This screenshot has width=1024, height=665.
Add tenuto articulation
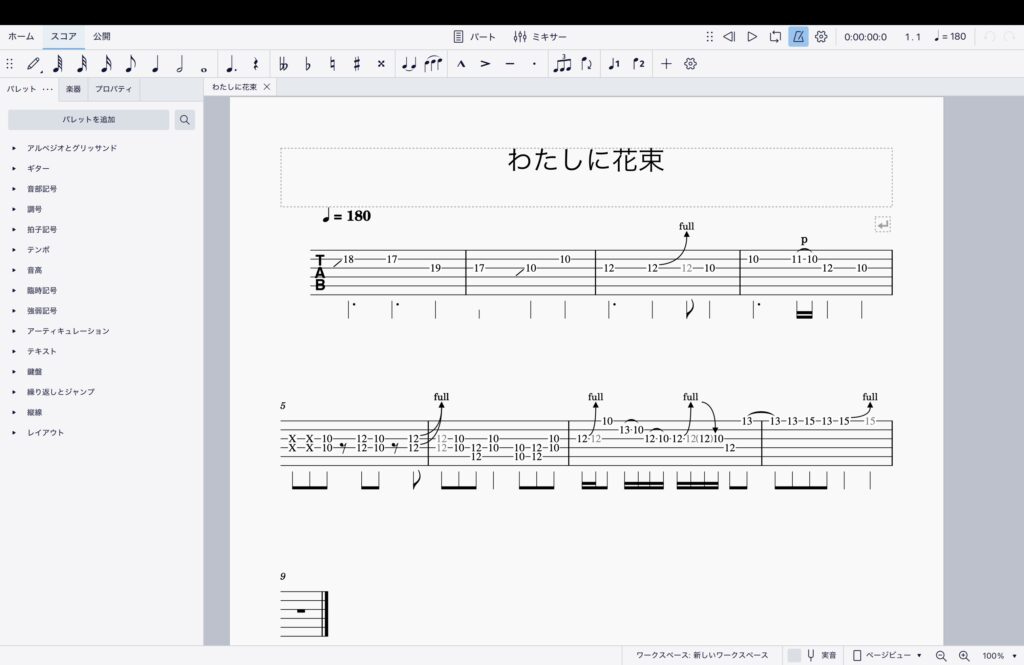[x=510, y=64]
